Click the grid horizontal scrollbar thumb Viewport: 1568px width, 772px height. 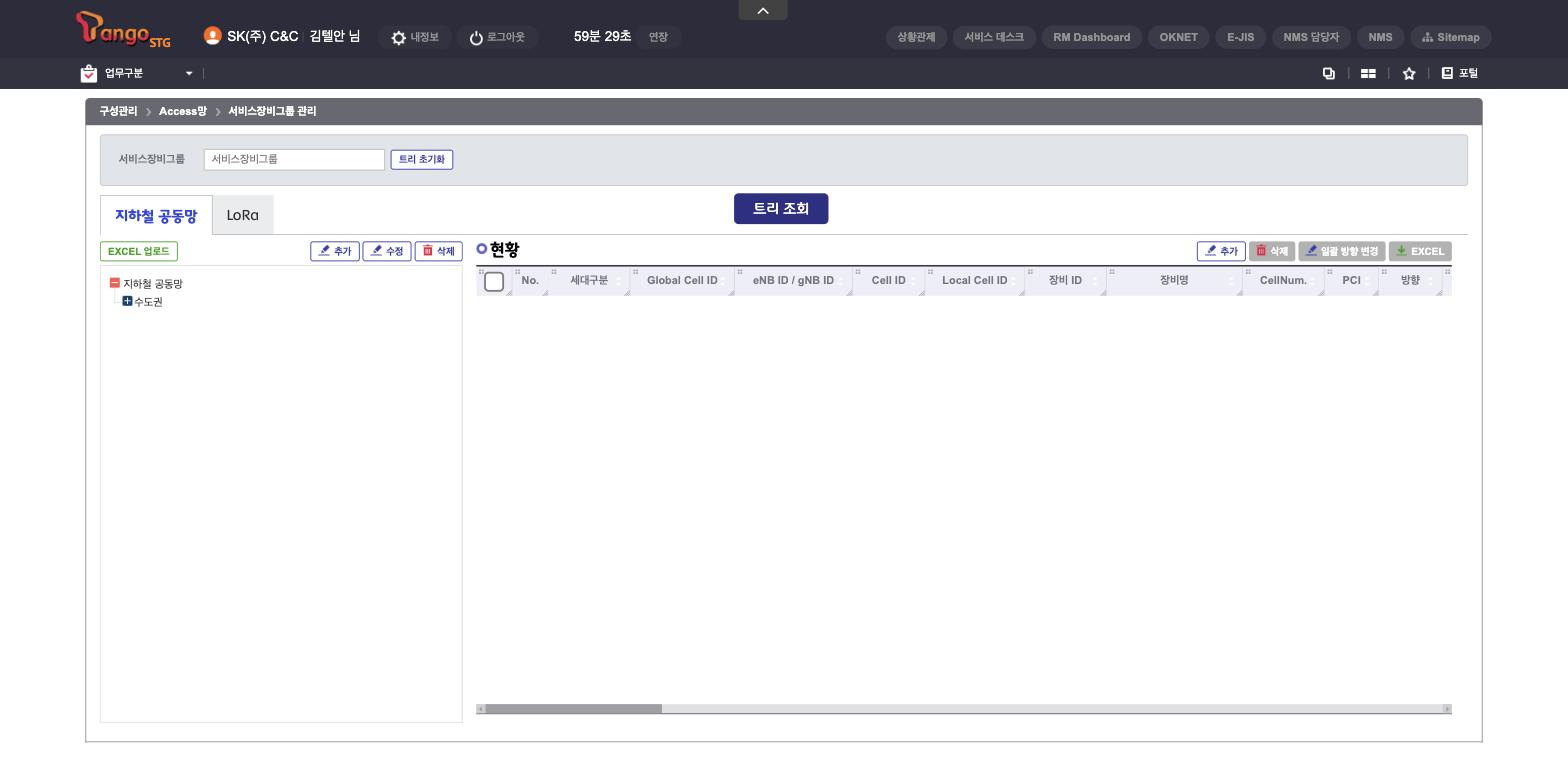click(573, 709)
